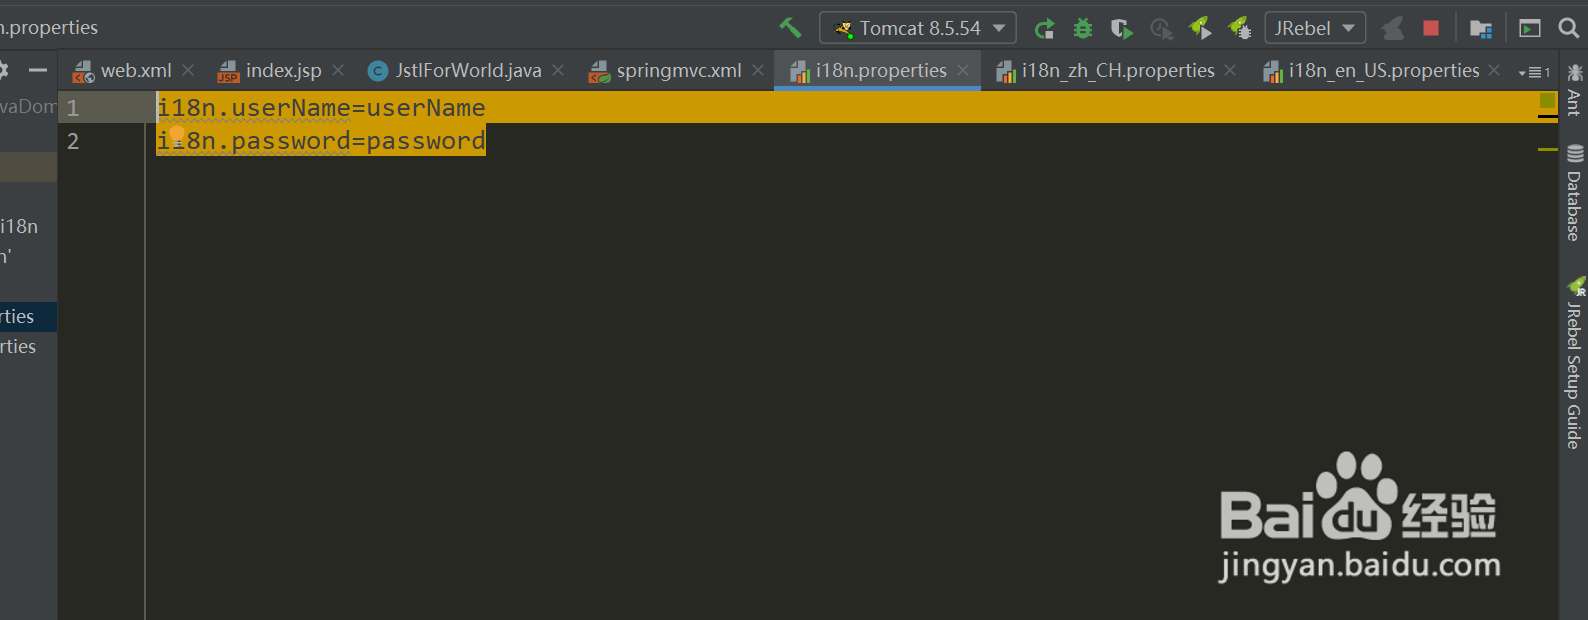The image size is (1588, 620).
Task: Open the JRebel Setup Guide panel
Action: (1574, 363)
